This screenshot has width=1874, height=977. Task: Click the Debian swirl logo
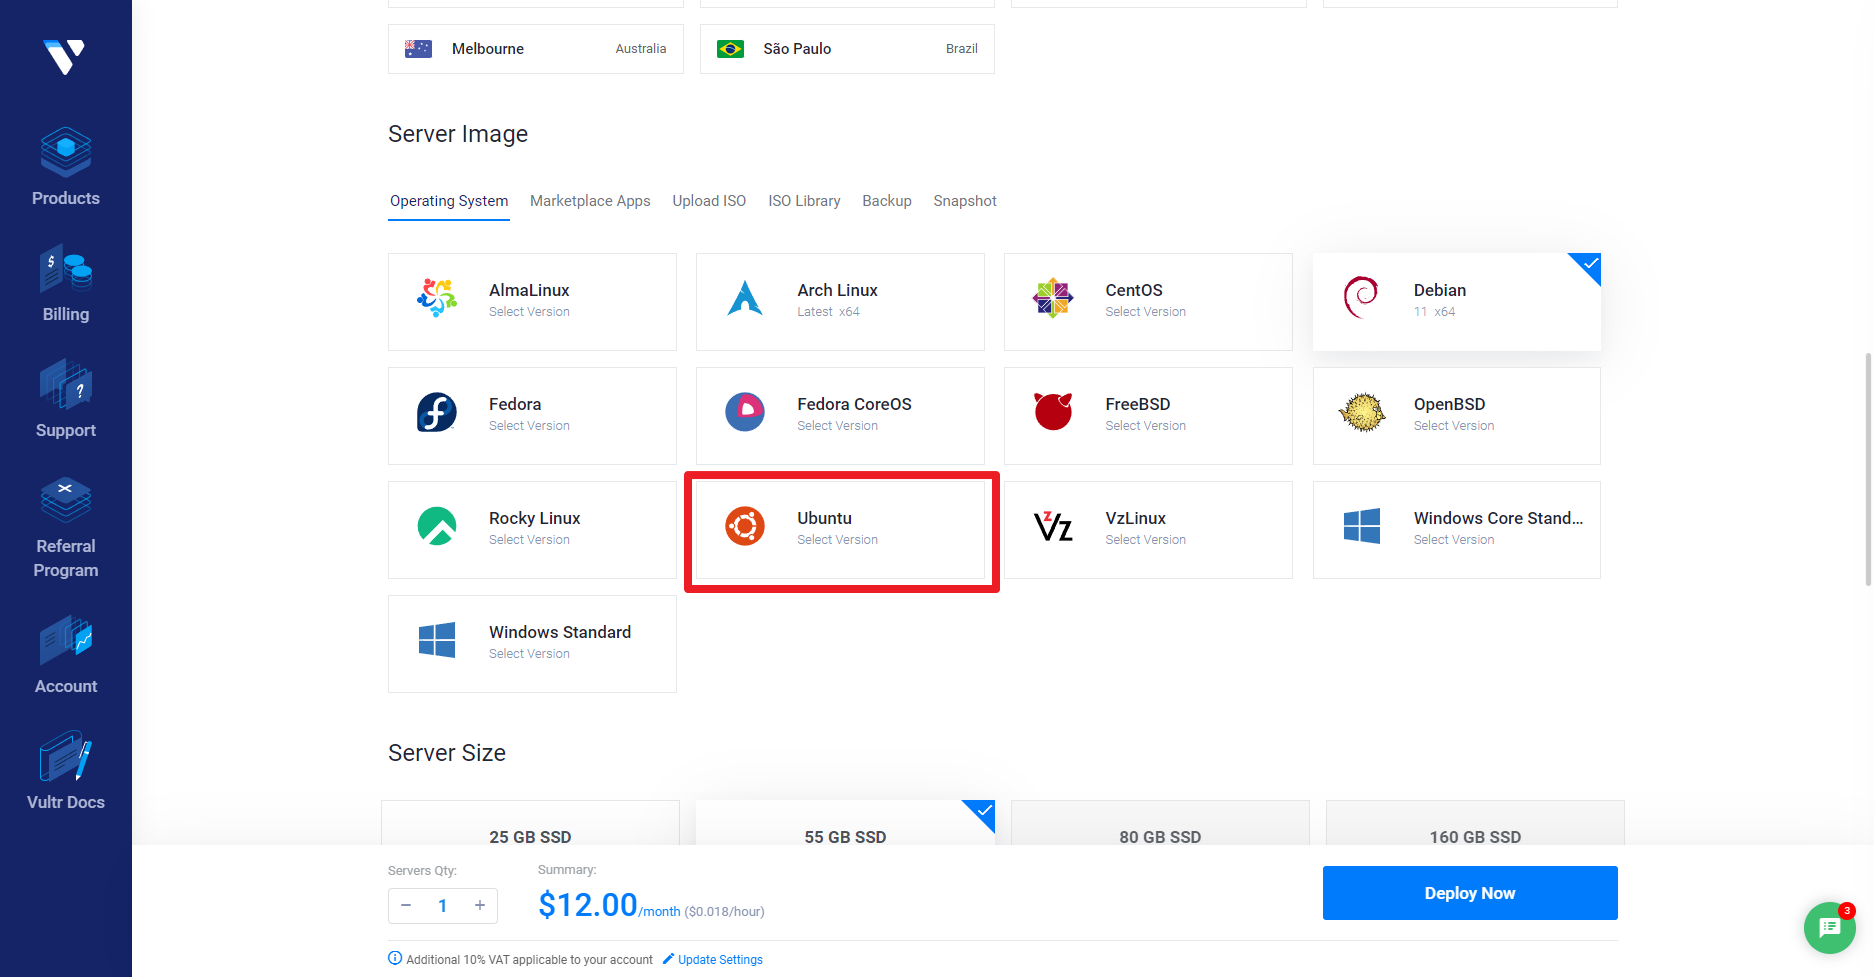click(x=1361, y=298)
